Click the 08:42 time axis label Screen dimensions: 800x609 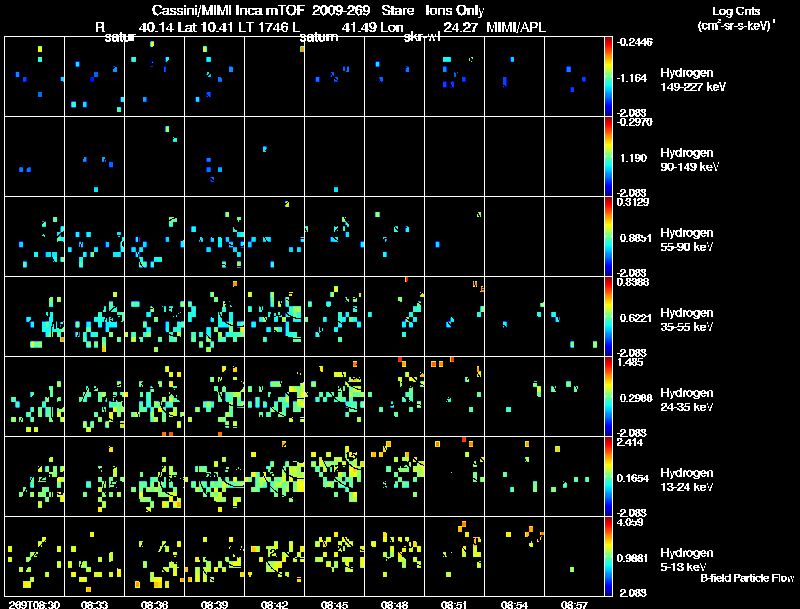click(x=274, y=604)
